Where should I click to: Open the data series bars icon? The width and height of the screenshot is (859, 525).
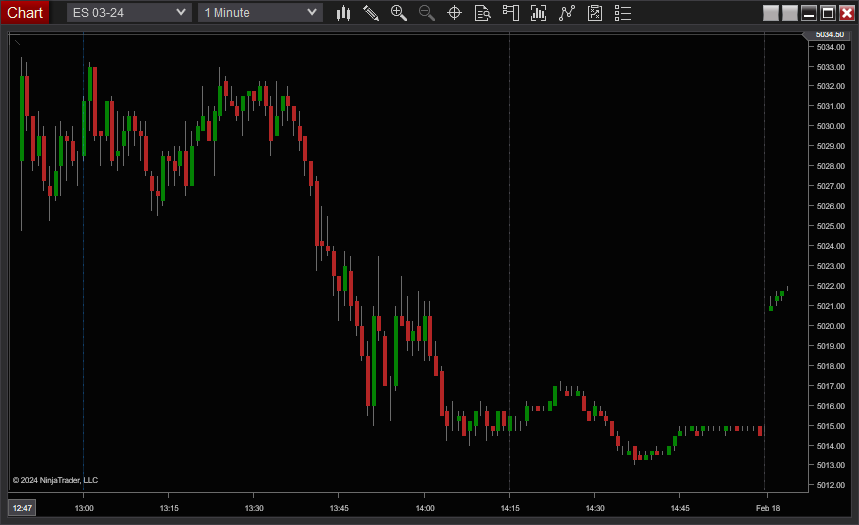(x=539, y=13)
